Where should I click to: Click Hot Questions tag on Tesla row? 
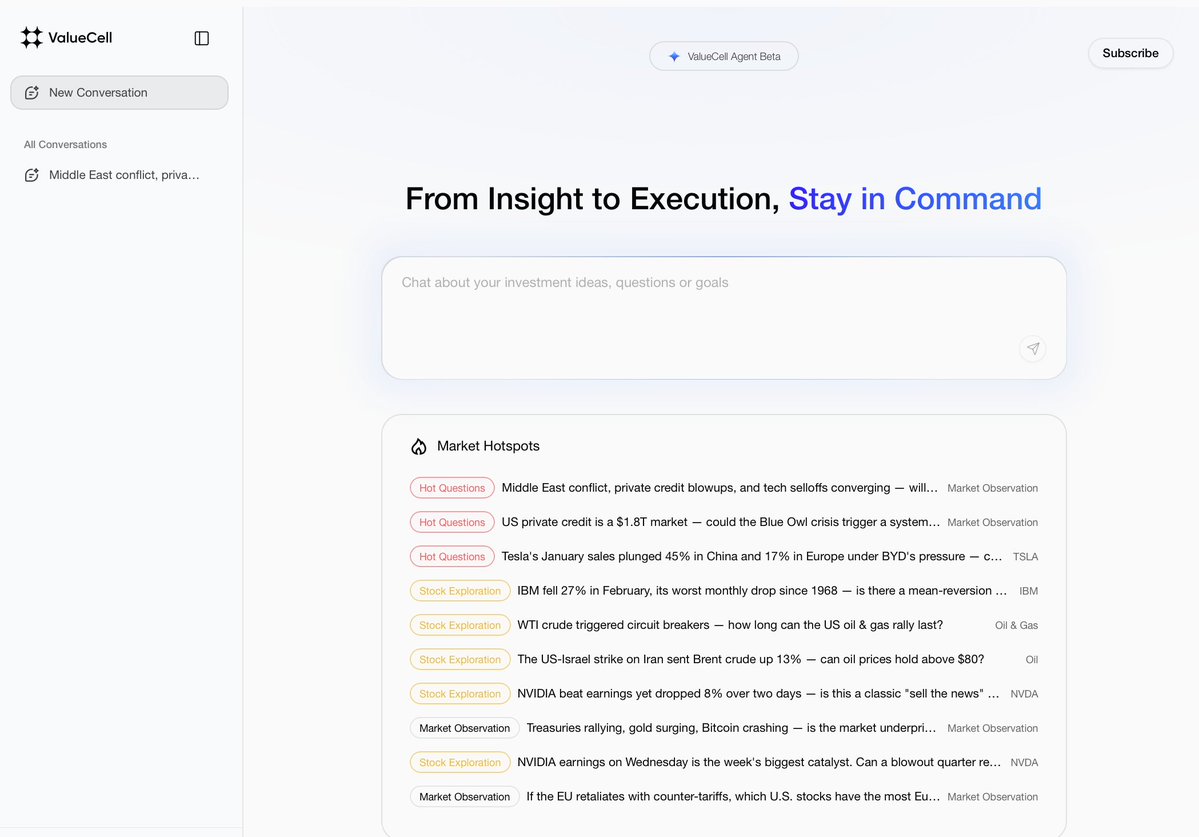(452, 557)
